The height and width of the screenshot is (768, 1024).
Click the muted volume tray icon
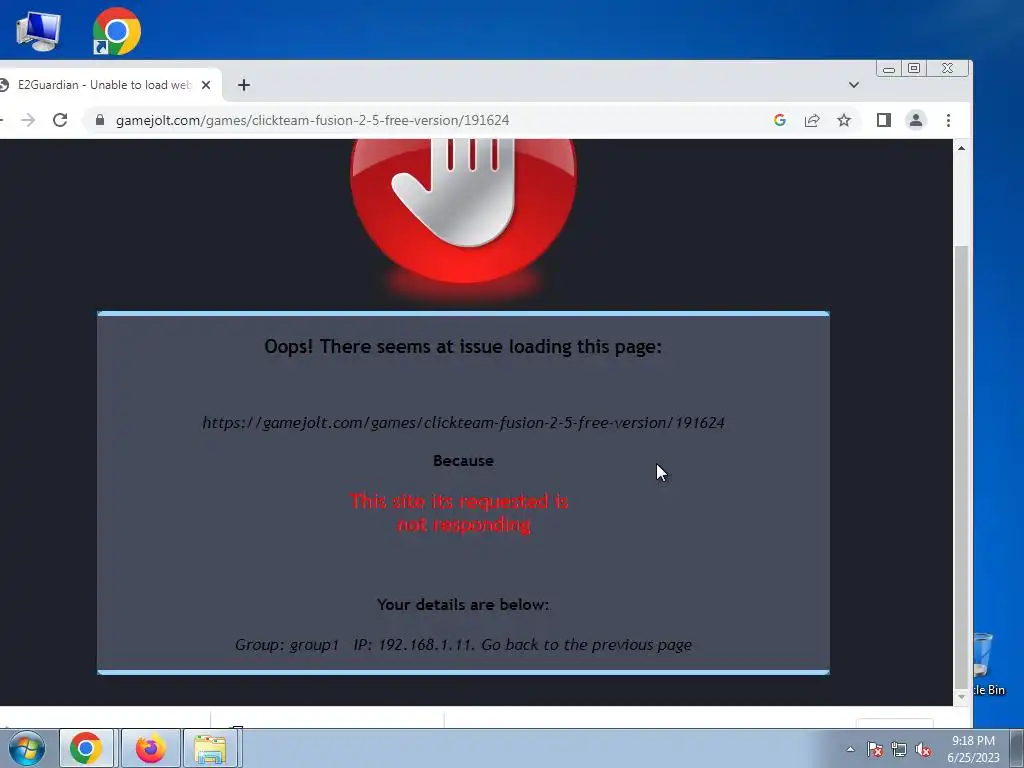(x=923, y=749)
